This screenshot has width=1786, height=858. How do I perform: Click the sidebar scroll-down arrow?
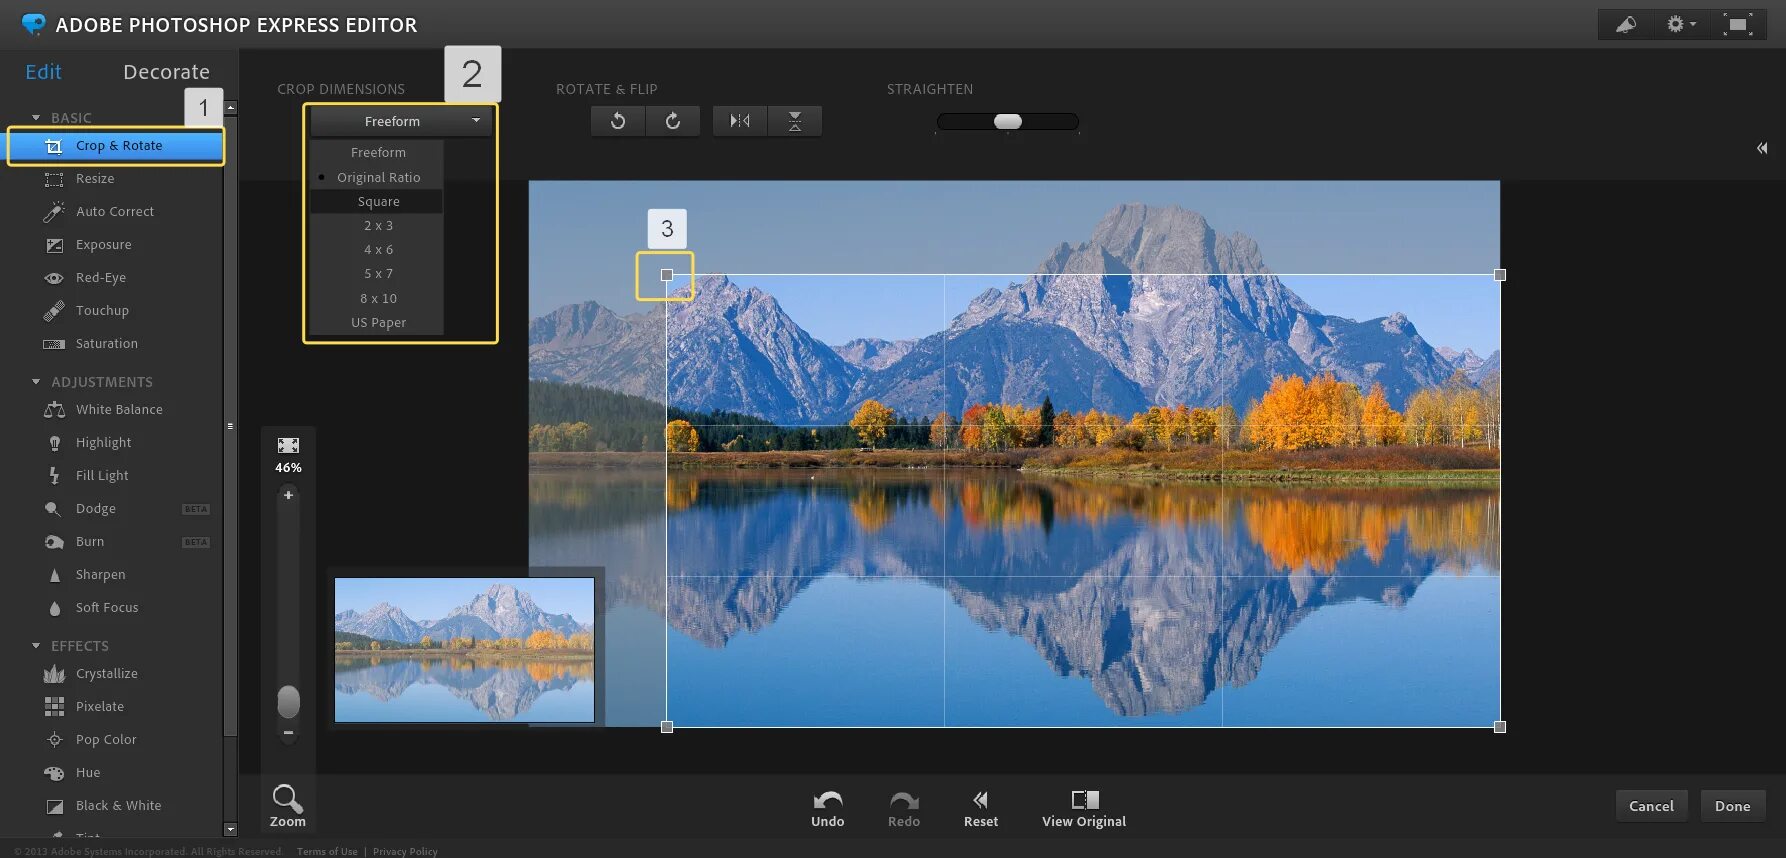coord(231,829)
